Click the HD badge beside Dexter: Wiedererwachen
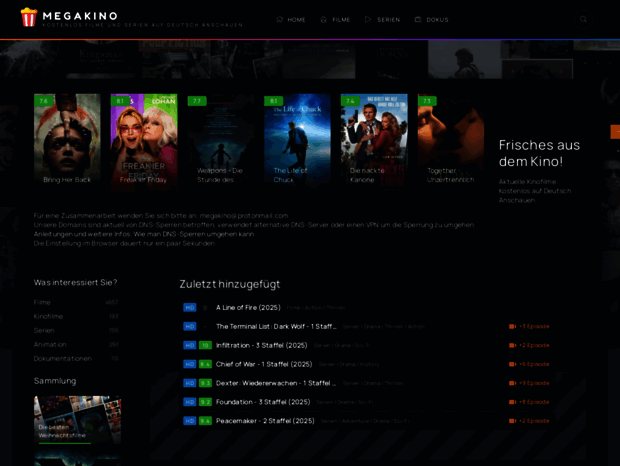 [x=190, y=383]
